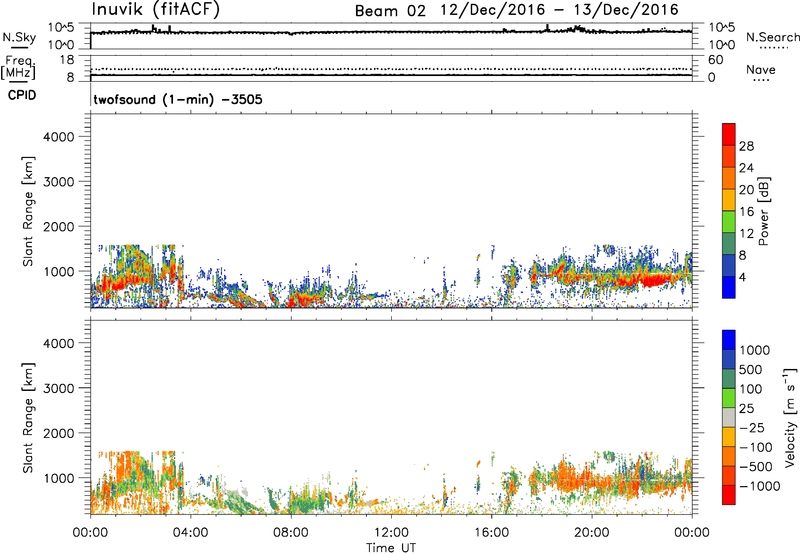800x554 pixels.
Task: Click the "12" value on the power color bar
Action: click(x=746, y=234)
